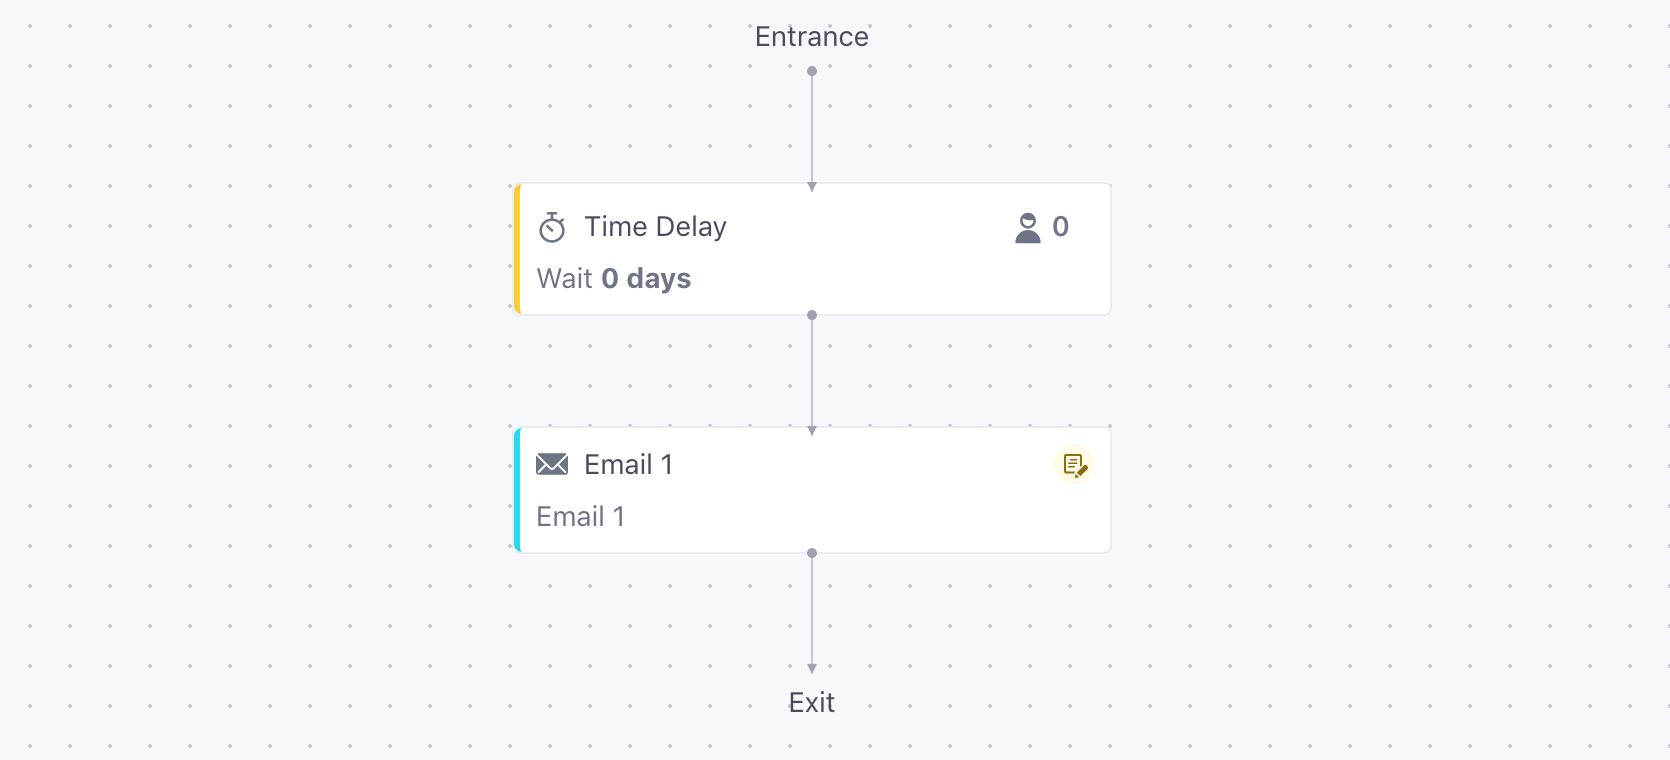Select the Entrance label
This screenshot has height=760, width=1670.
click(812, 37)
